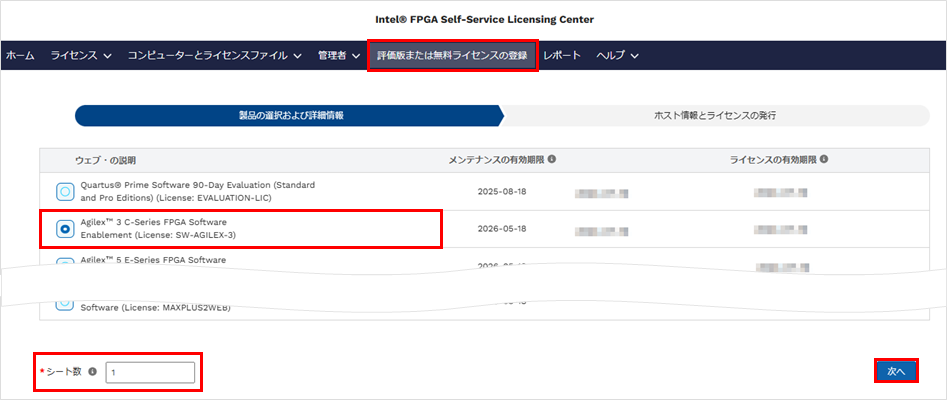Click Agilex 3 C-Series SW-AGILEX-3 description text
The width and height of the screenshot is (947, 400).
tap(158, 229)
